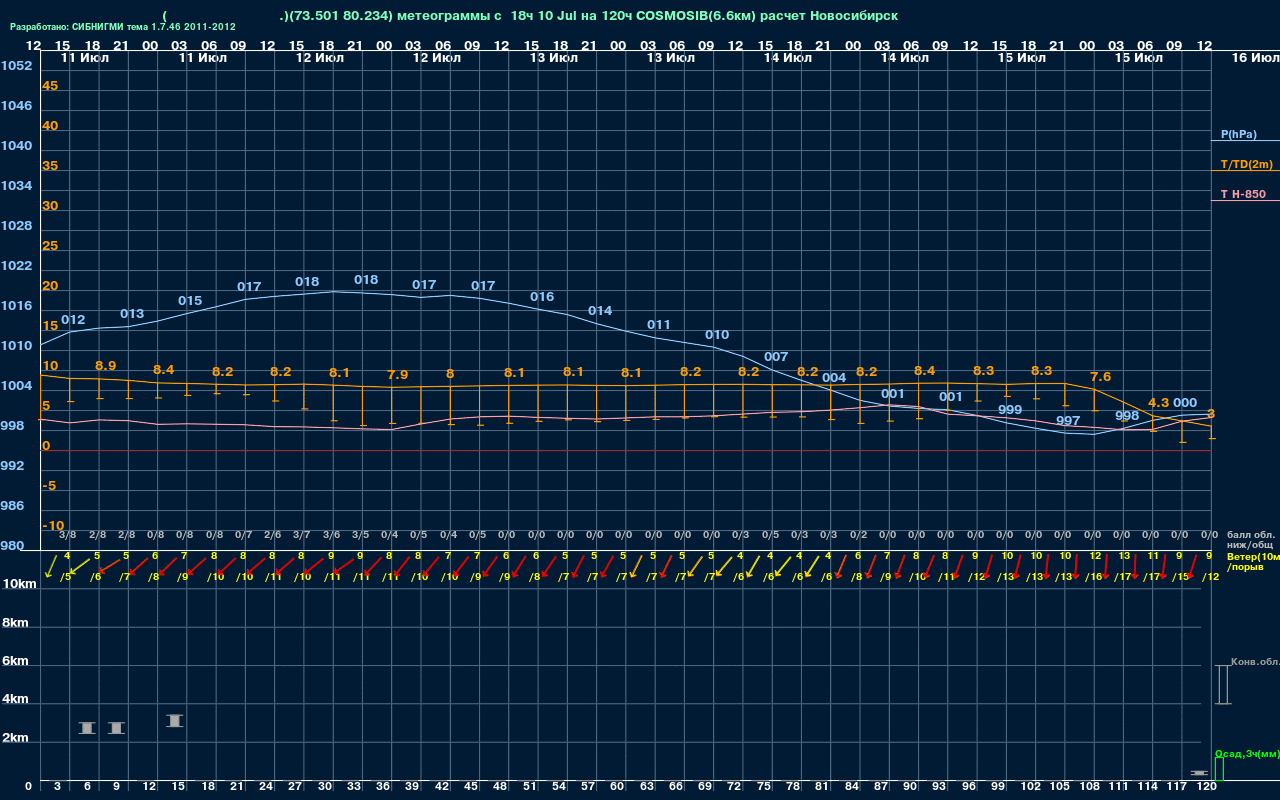Click the балл обл. ниж/общ label
Image resolution: width=1280 pixels, height=800 pixels.
1250,539
